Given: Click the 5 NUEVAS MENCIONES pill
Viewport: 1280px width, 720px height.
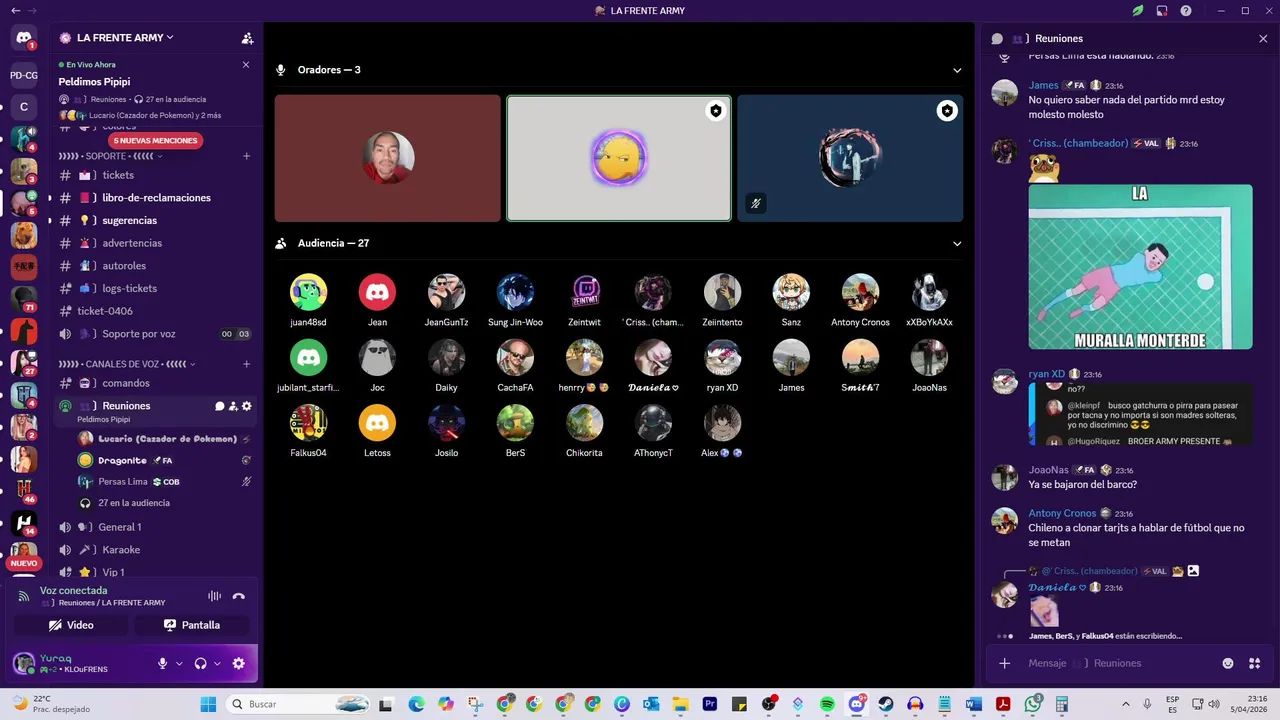Looking at the screenshot, I should point(156,141).
